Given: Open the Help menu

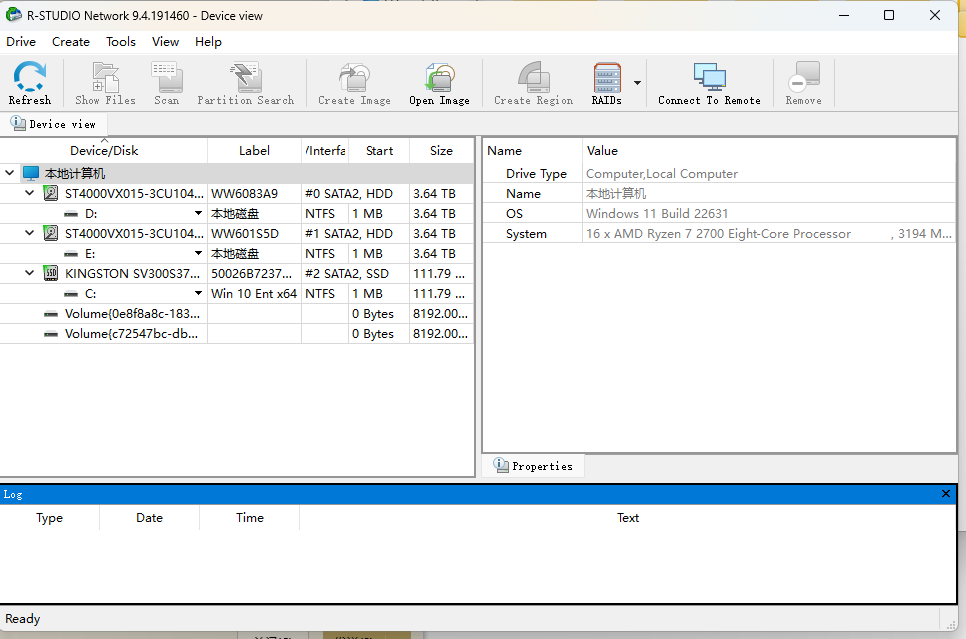Looking at the screenshot, I should [208, 41].
